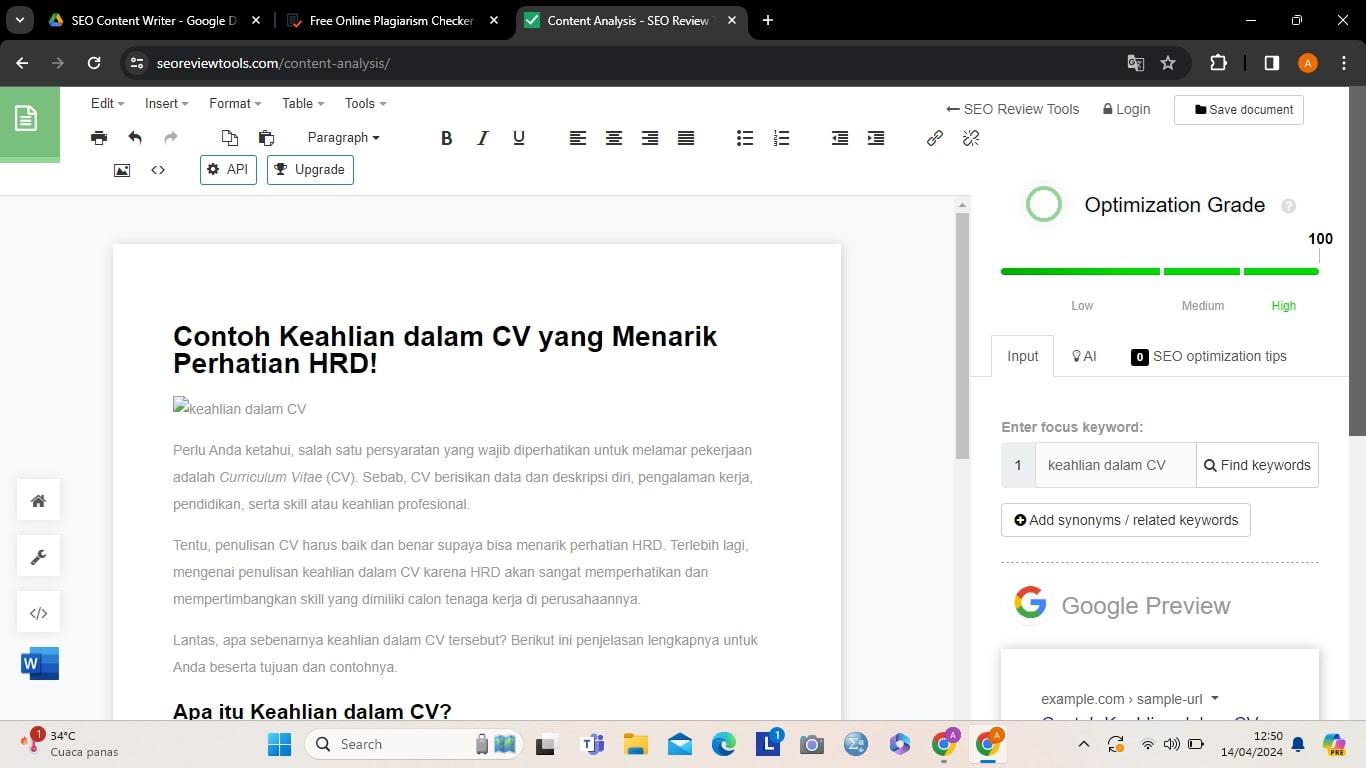Click the Upgrade button
The image size is (1366, 768).
[310, 170]
